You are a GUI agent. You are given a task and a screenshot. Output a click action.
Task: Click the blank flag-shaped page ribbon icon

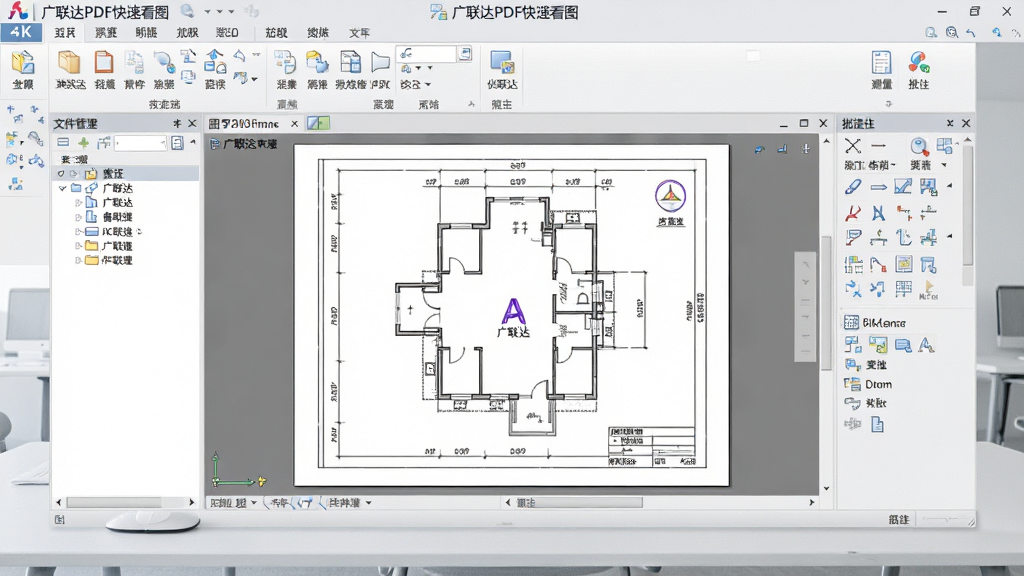click(x=380, y=63)
